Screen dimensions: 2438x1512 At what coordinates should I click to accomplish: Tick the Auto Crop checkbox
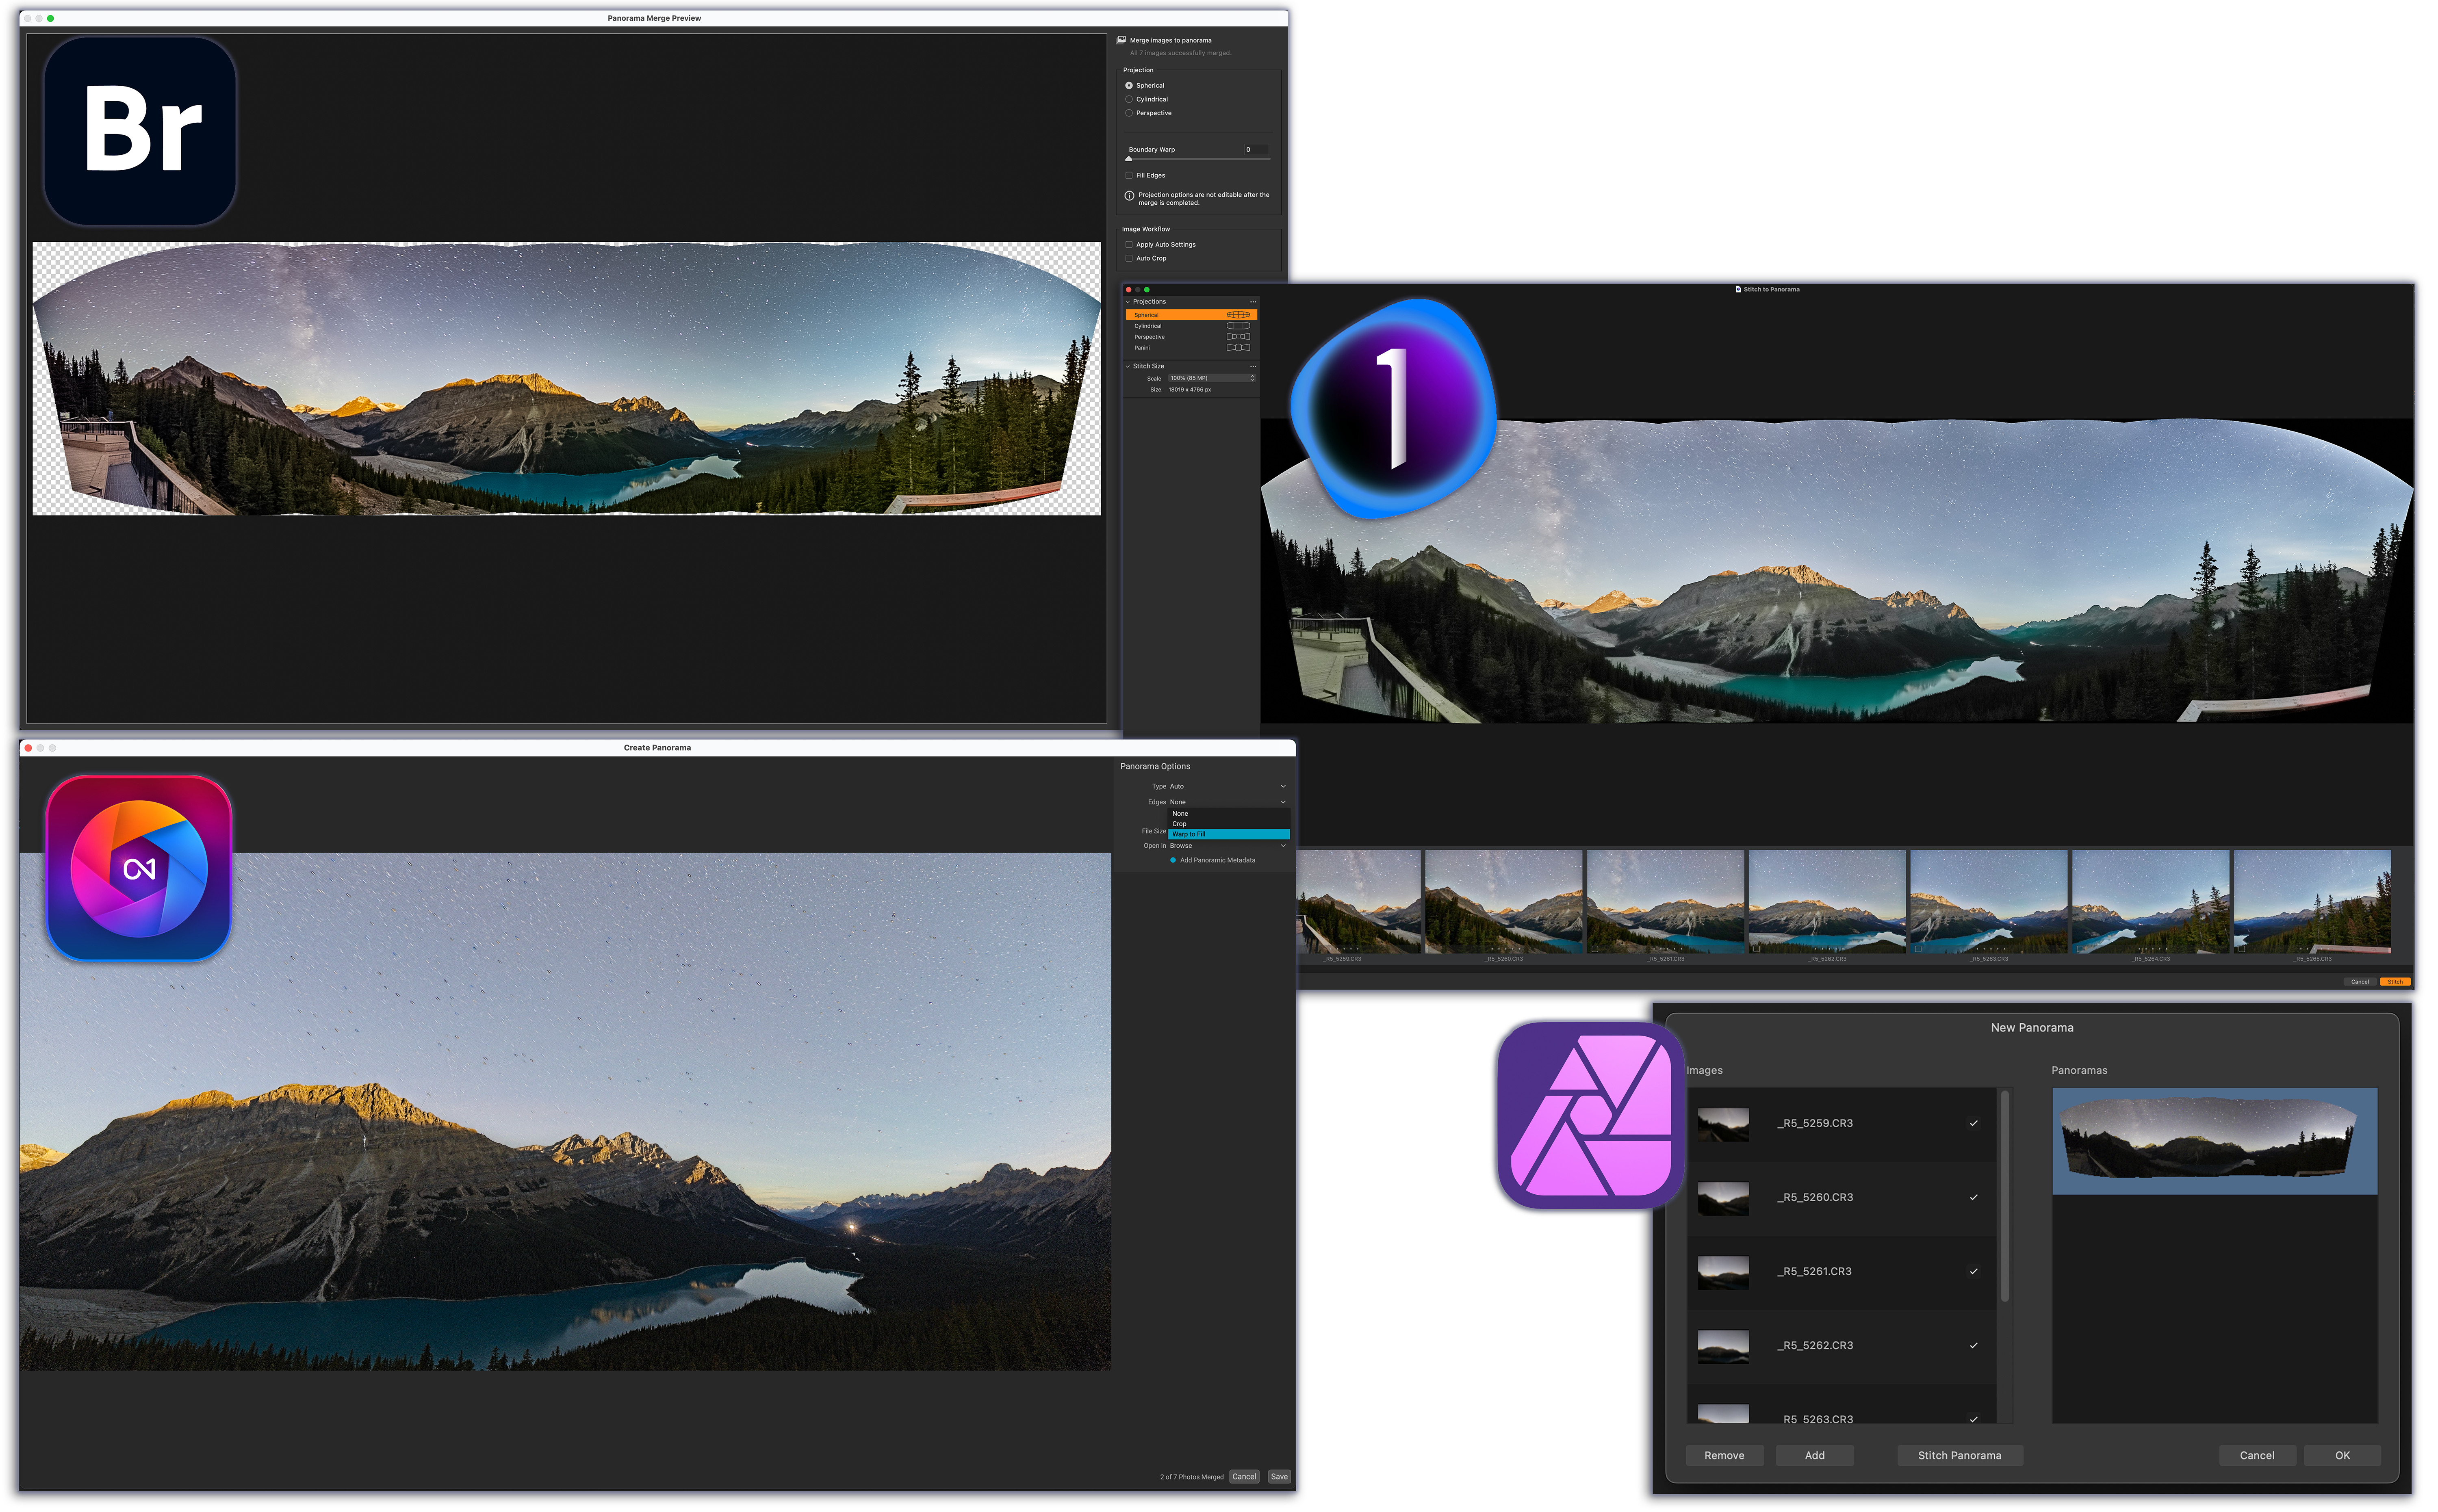[1129, 258]
